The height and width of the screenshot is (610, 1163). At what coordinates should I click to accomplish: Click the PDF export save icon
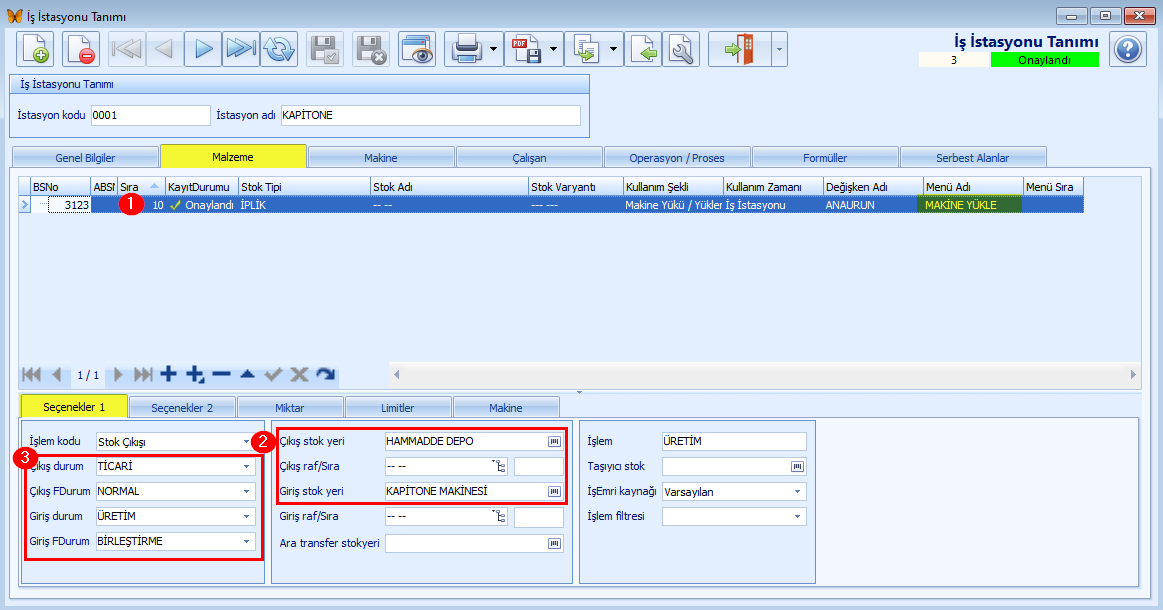(527, 50)
